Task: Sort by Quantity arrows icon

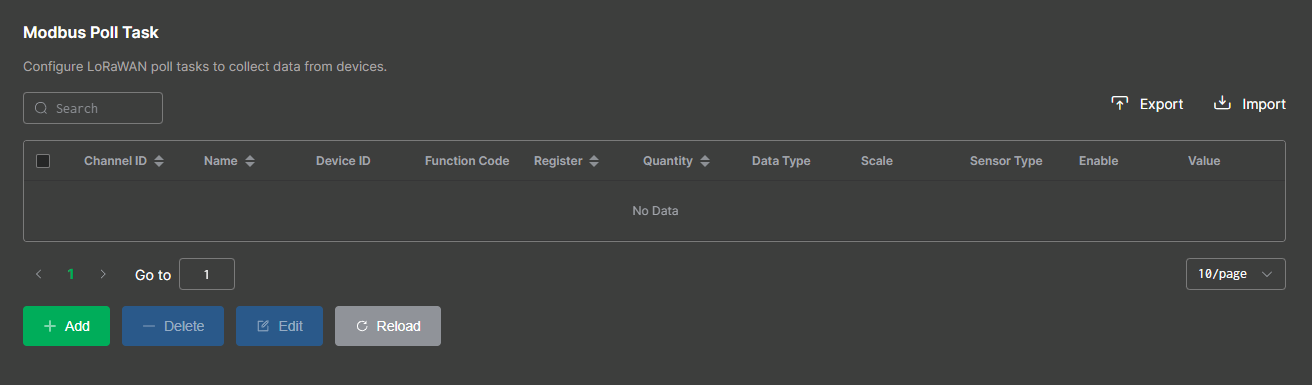Action: [705, 161]
